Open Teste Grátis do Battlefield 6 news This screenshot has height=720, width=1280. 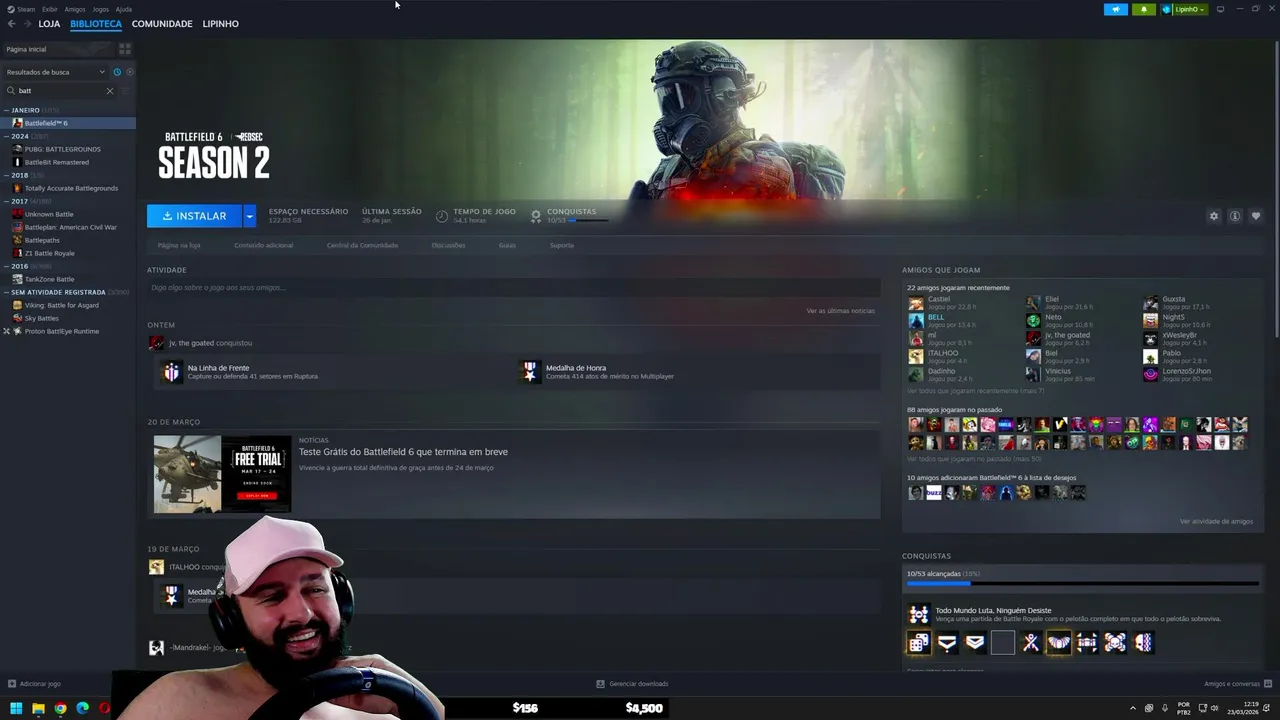403,452
